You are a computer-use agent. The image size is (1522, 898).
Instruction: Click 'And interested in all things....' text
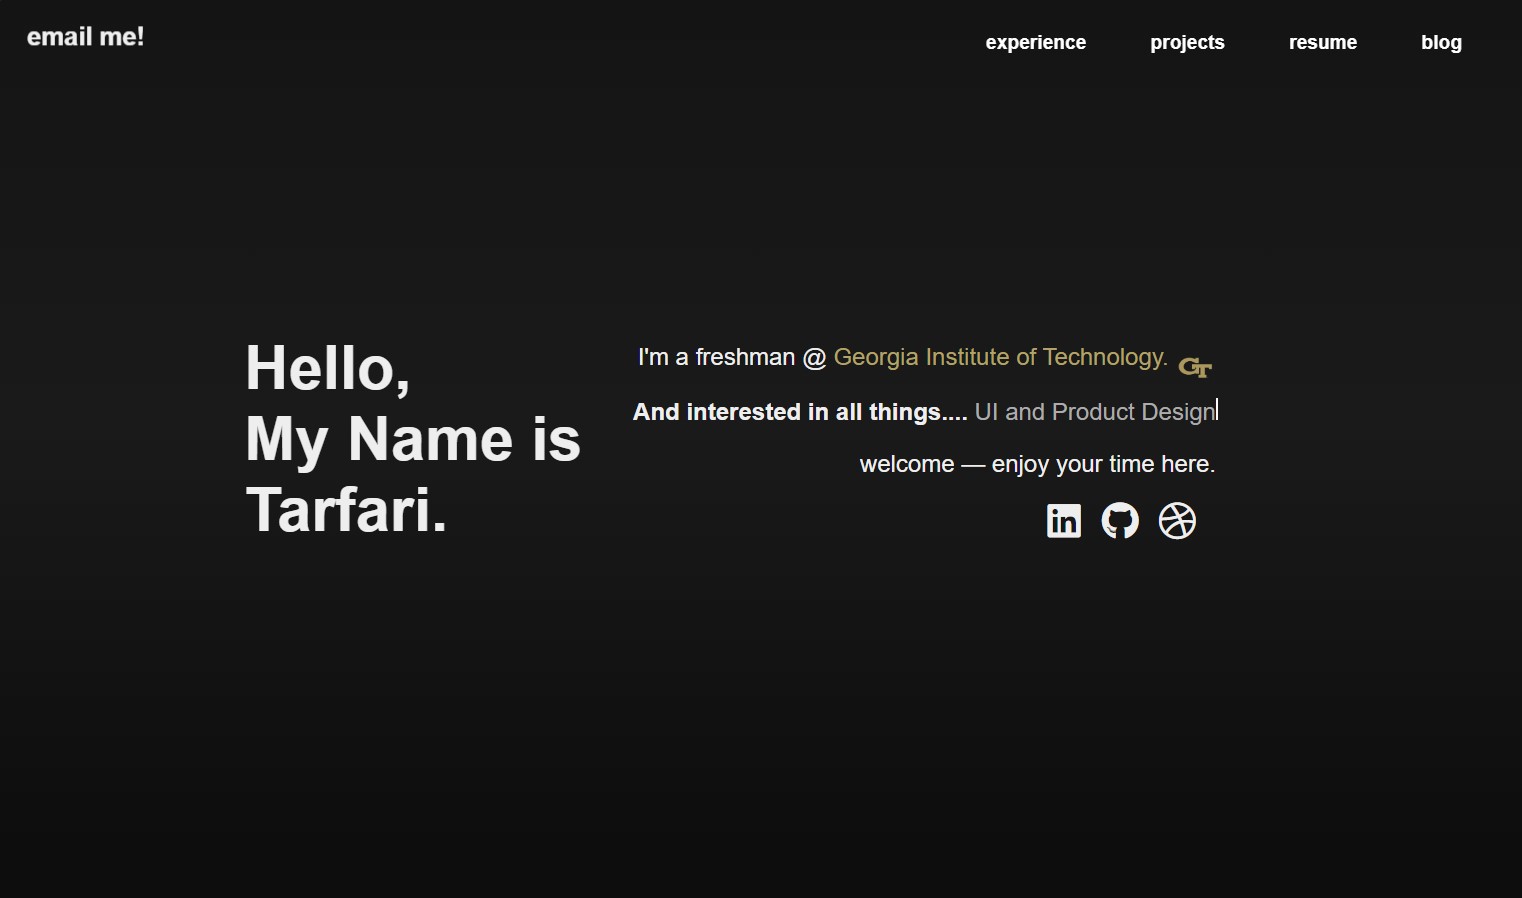pos(800,412)
